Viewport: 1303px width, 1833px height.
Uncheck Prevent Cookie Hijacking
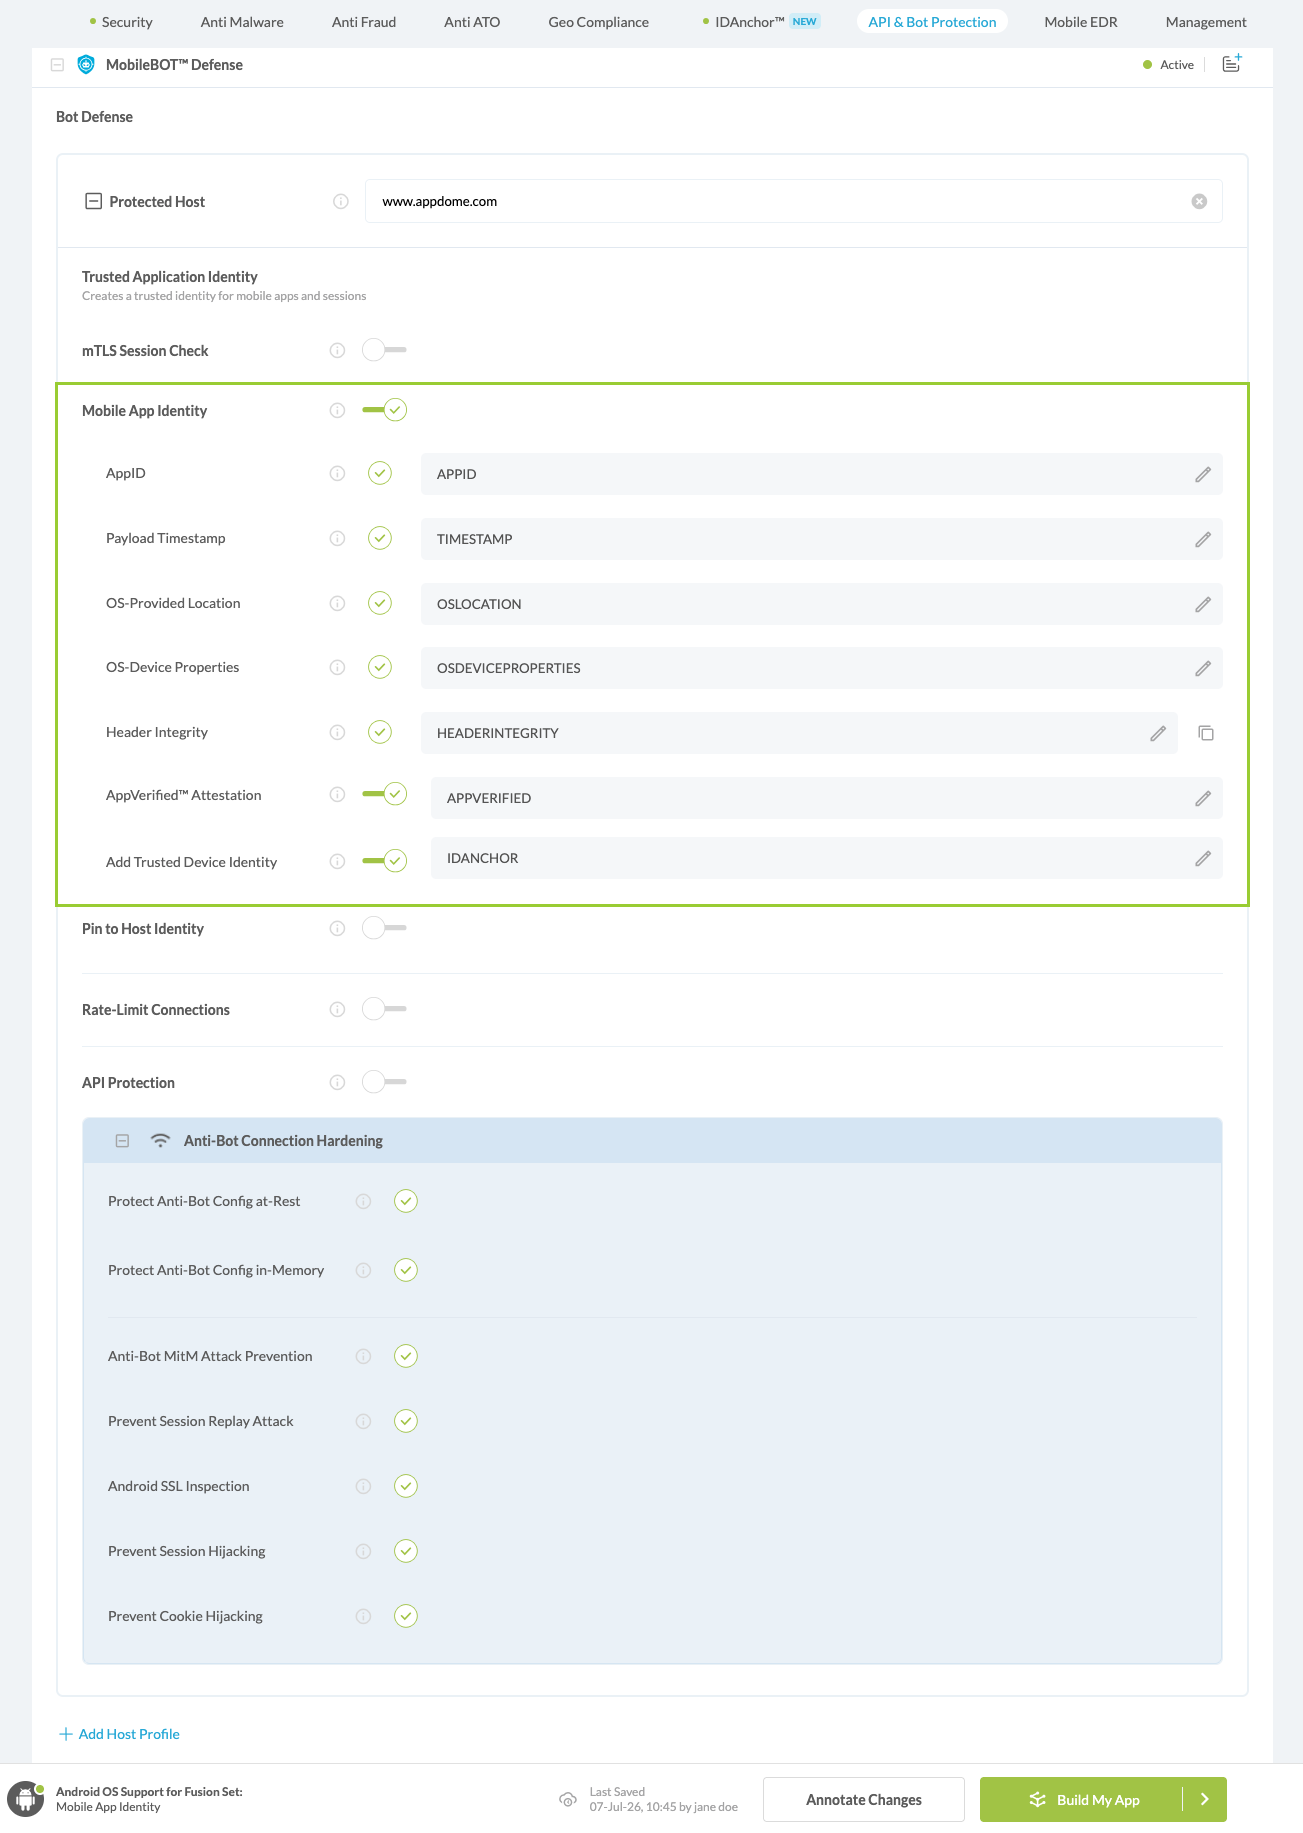(406, 1616)
